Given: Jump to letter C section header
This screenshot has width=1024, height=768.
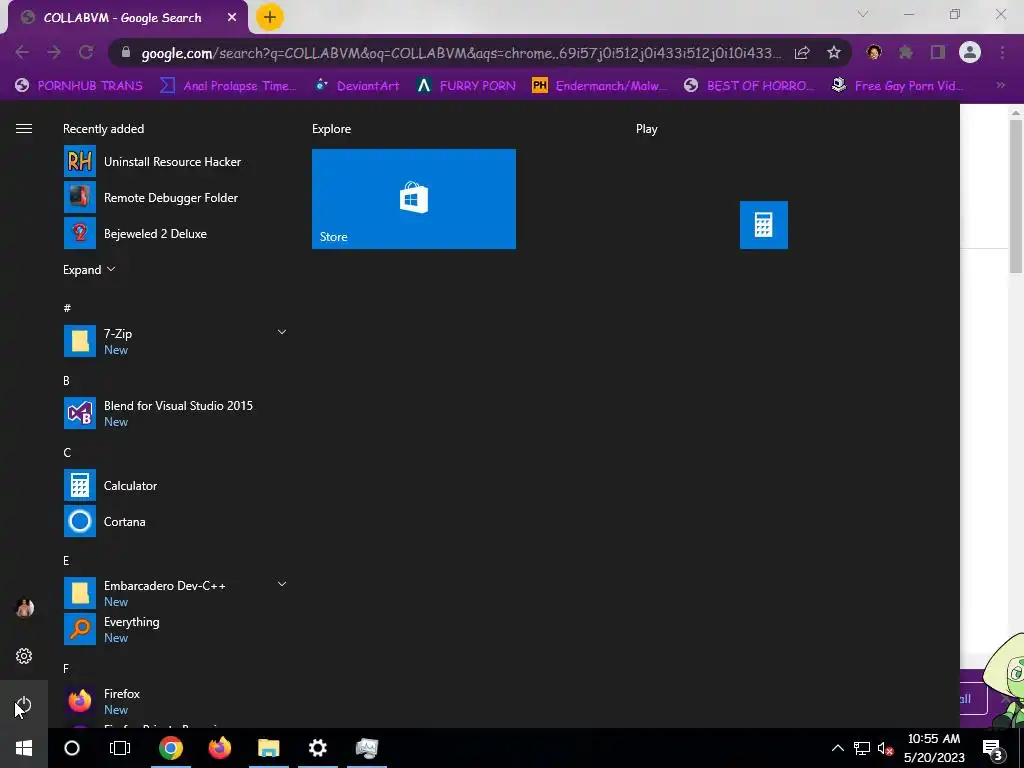Looking at the screenshot, I should coord(67,453).
